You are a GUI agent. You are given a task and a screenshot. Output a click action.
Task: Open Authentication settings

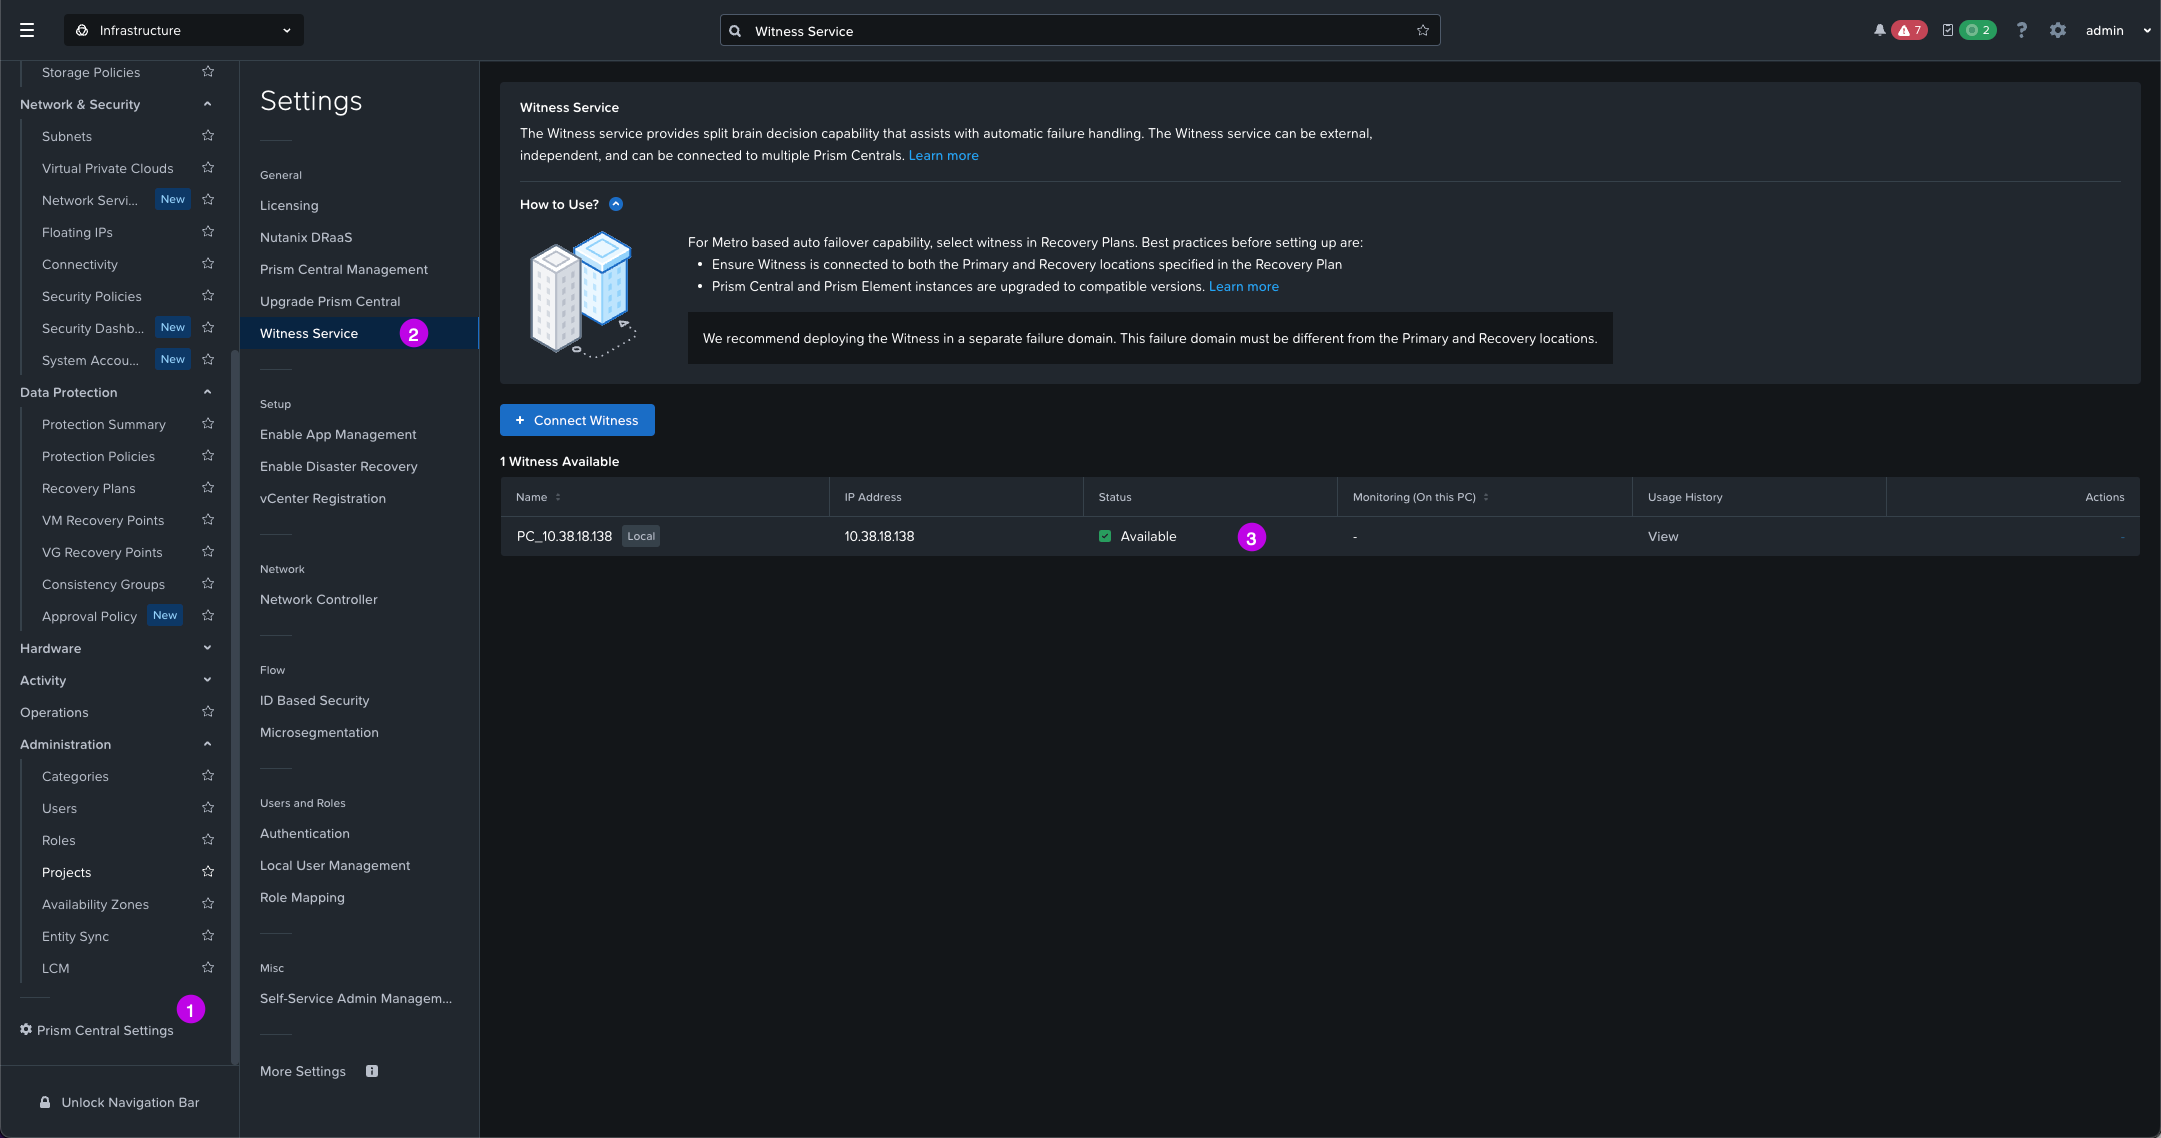coord(305,833)
